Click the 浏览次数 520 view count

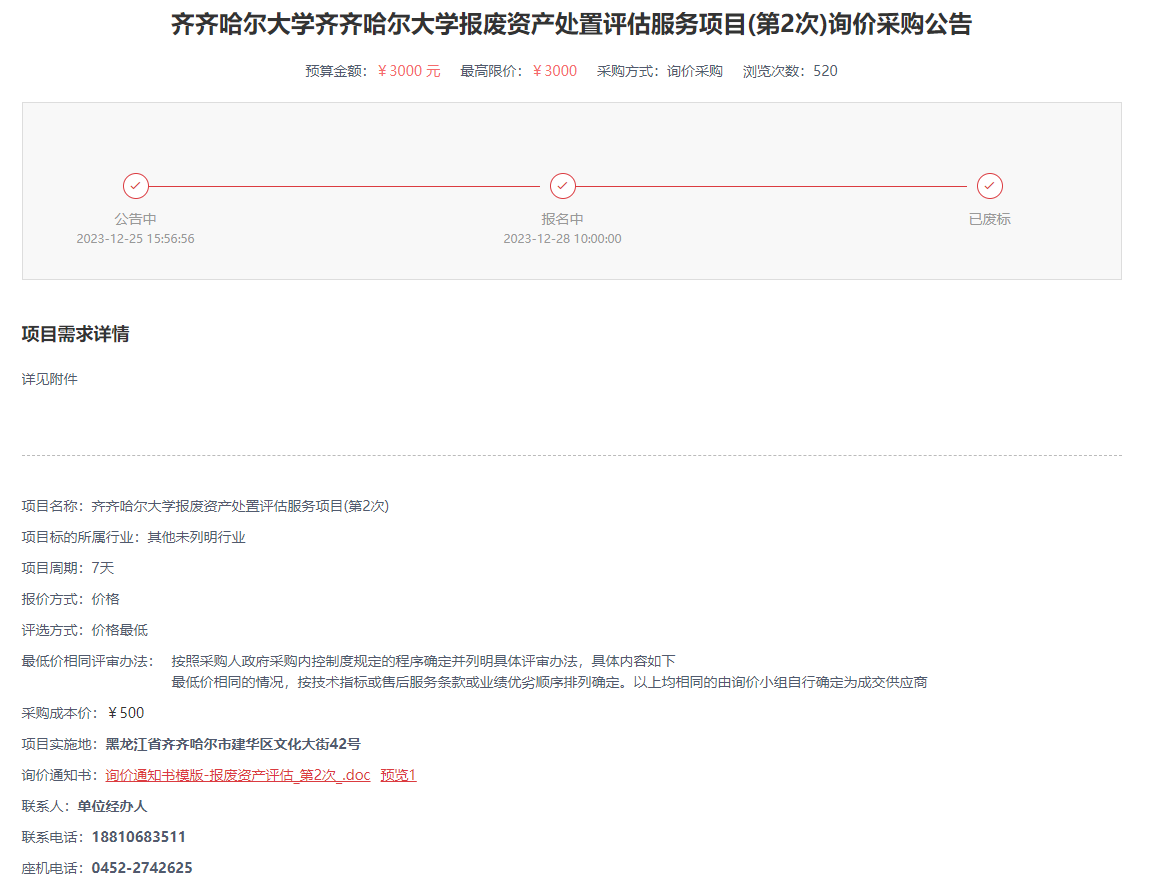[825, 71]
